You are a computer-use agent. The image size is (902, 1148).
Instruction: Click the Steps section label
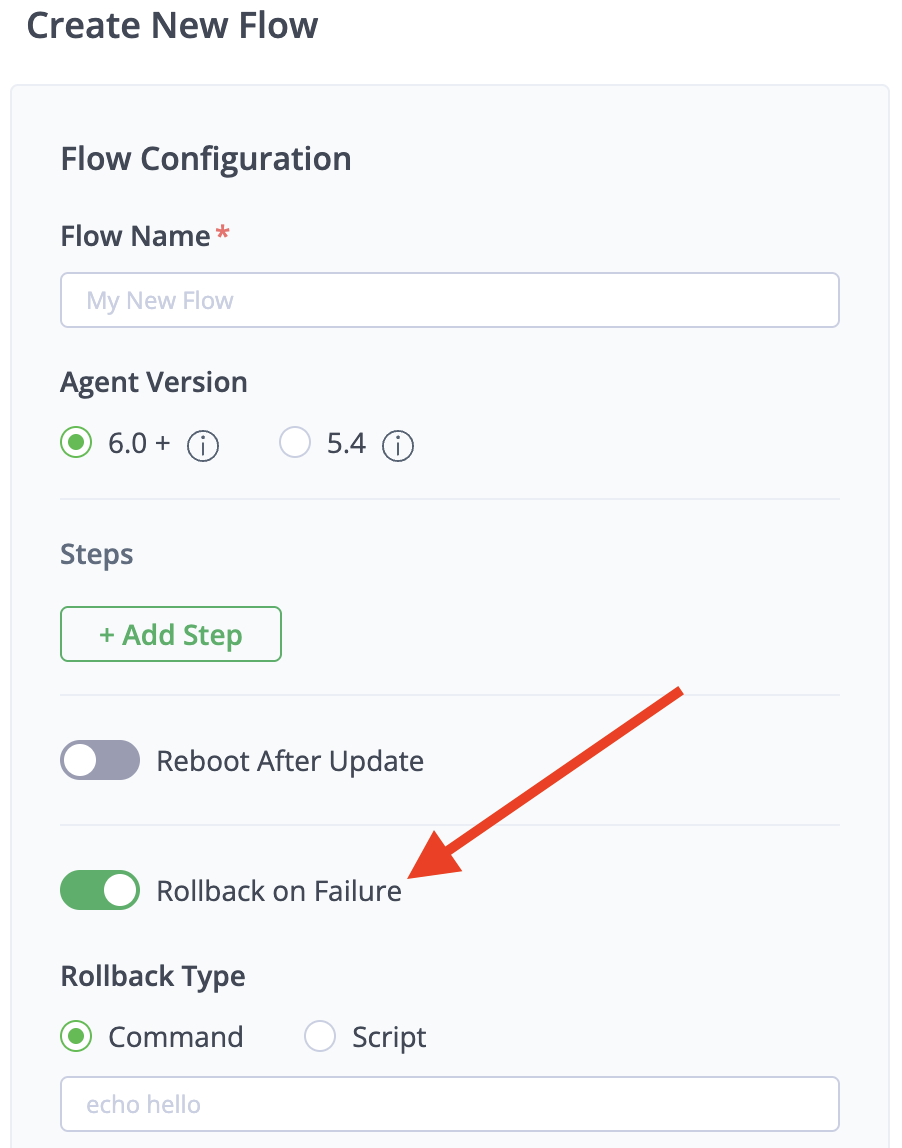(x=97, y=554)
